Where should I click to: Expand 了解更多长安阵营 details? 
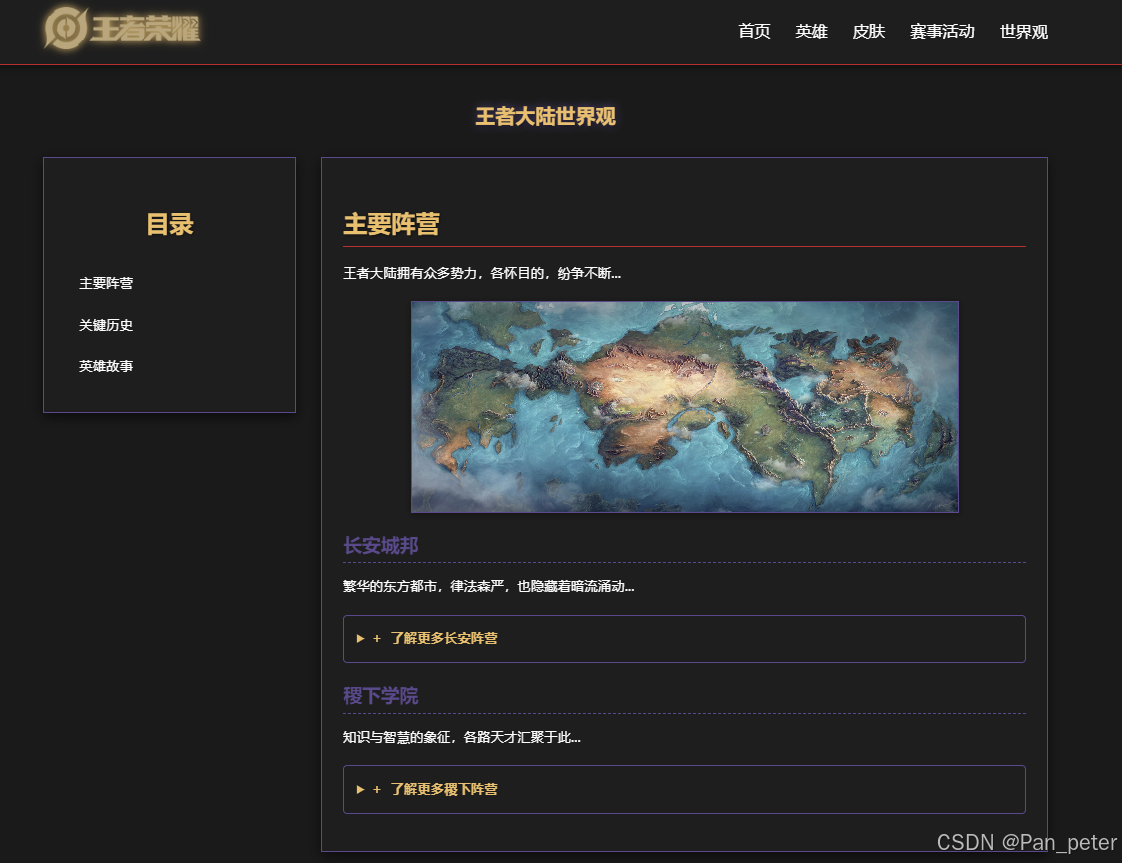[684, 638]
